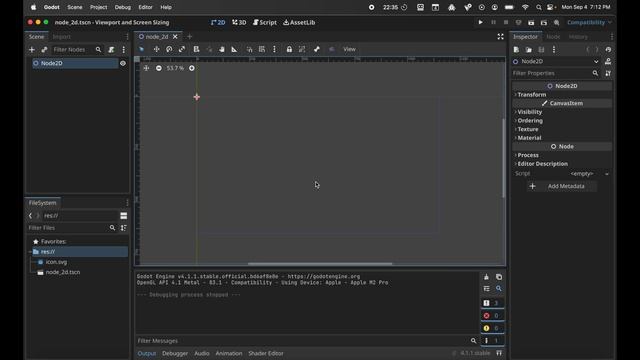Viewport: 640px width, 360px height.
Task: Open the Compatibility renderer dropdown
Action: (589, 22)
